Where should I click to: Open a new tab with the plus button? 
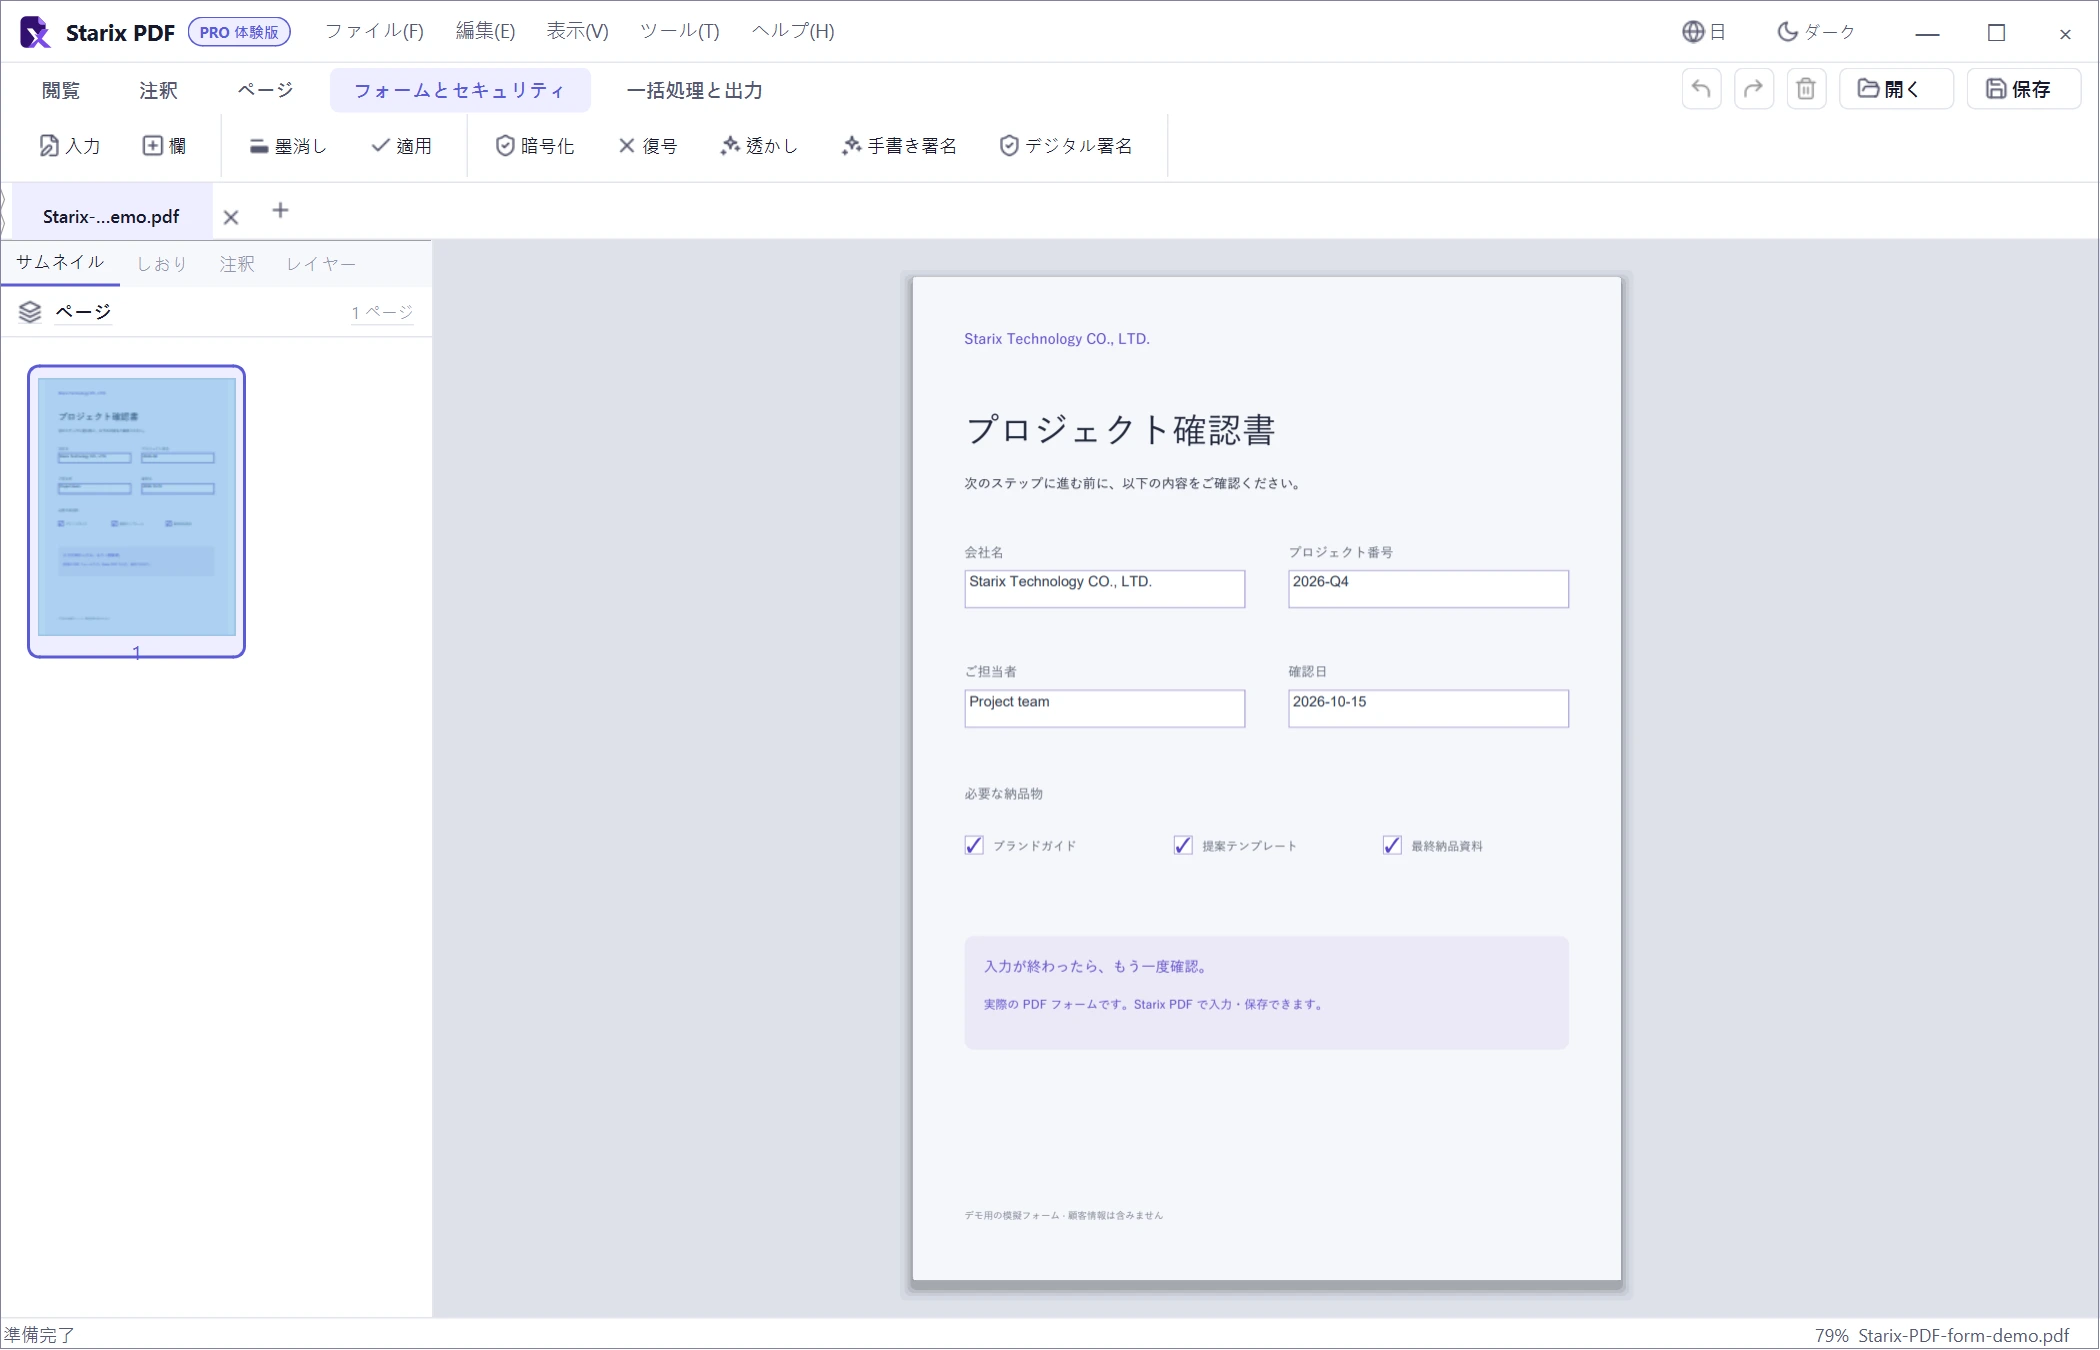pos(280,210)
